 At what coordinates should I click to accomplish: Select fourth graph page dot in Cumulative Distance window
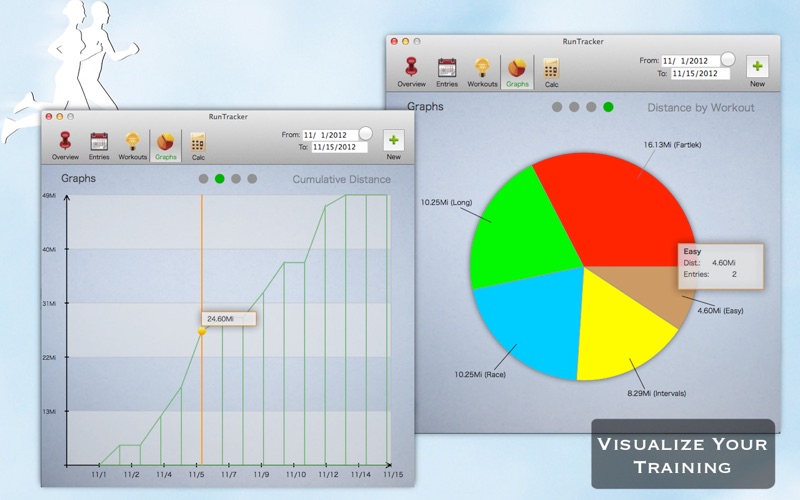252,179
